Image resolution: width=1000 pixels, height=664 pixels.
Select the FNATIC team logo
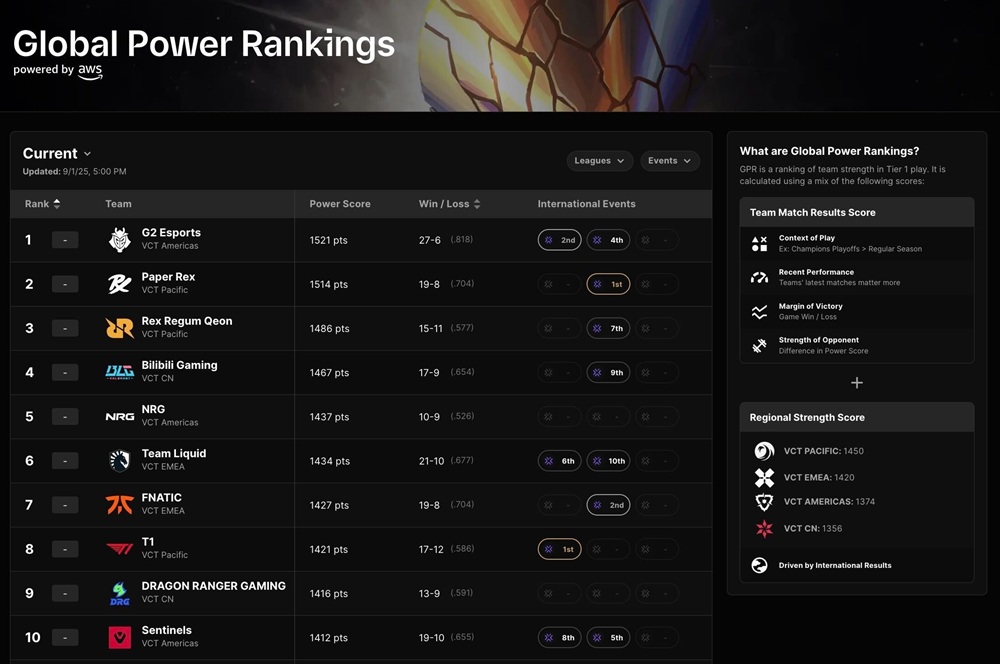click(x=119, y=504)
